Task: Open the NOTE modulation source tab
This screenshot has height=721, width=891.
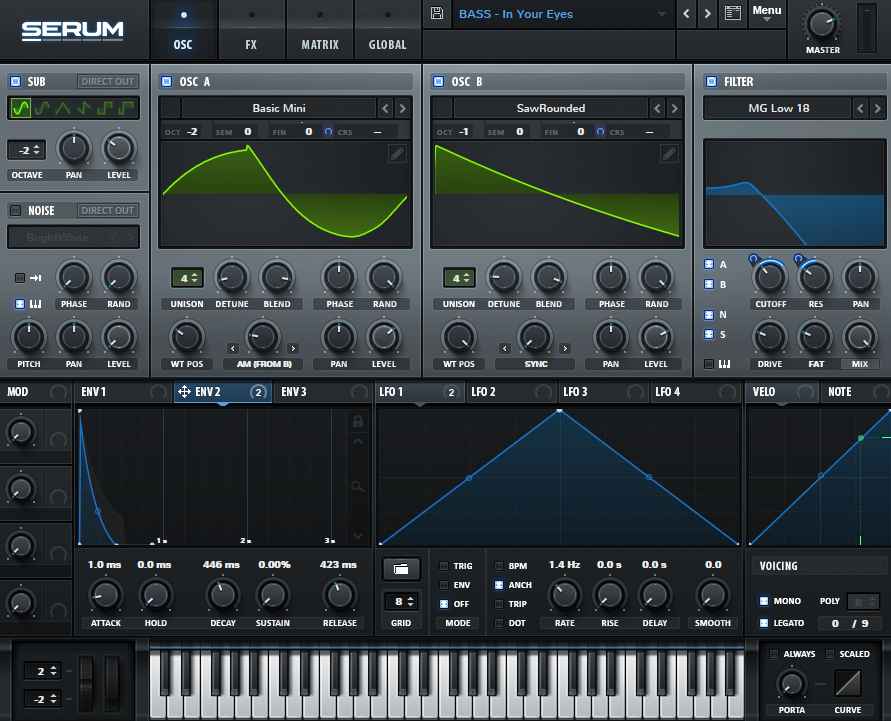Action: click(855, 392)
